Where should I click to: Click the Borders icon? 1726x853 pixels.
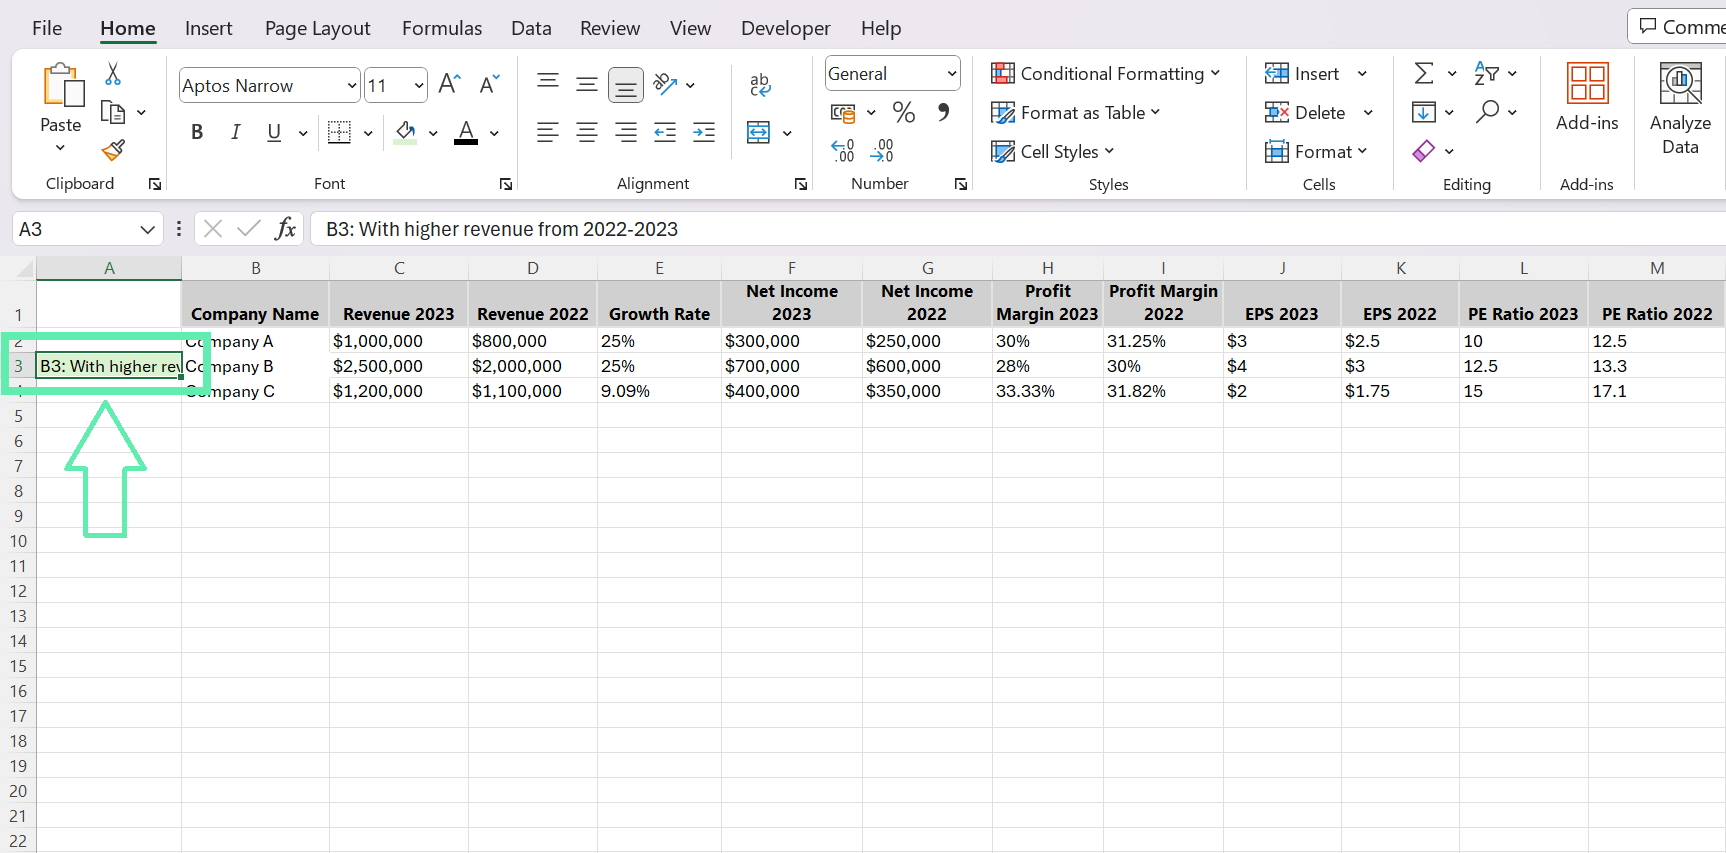coord(340,132)
